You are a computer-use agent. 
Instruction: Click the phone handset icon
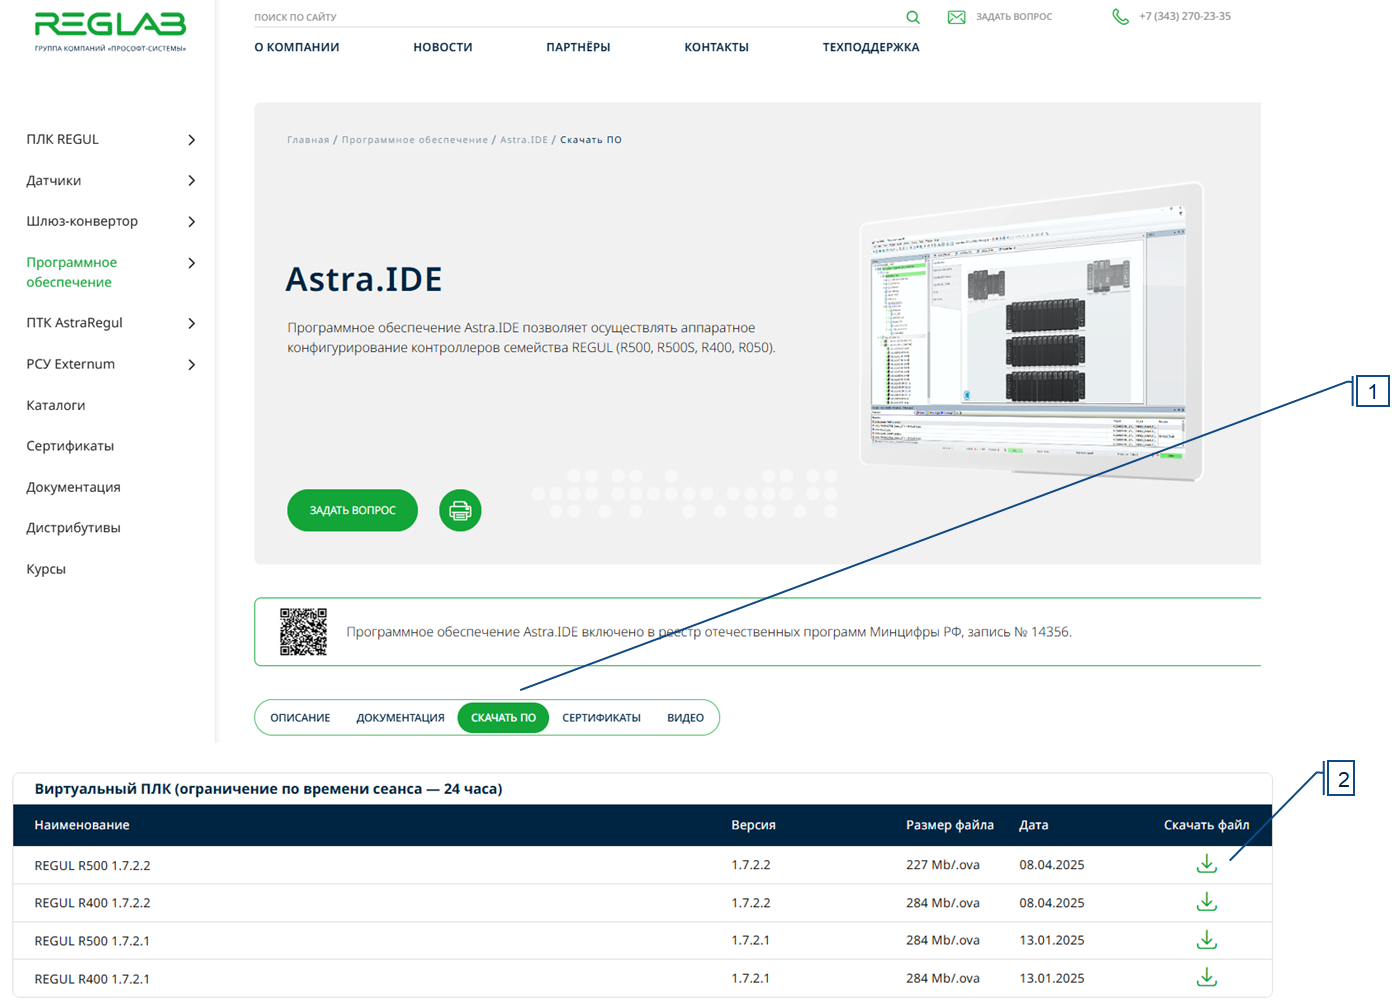[1120, 17]
